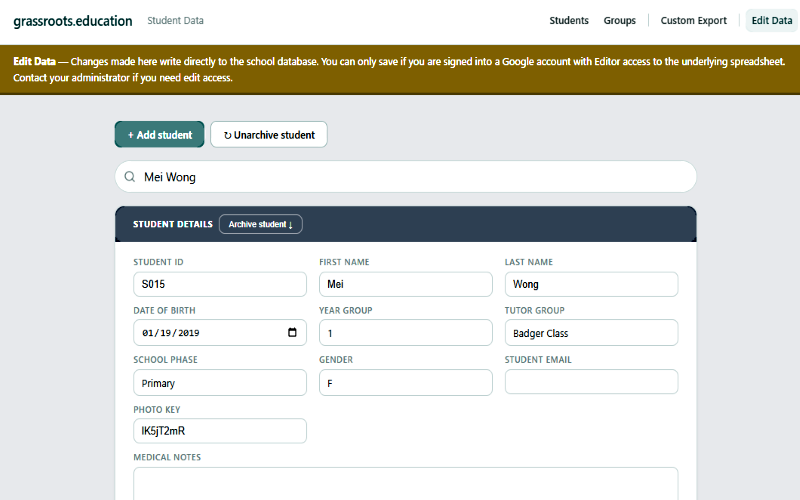The image size is (800, 500).
Task: Click the DATE OF BIRTH label
Action: [164, 310]
